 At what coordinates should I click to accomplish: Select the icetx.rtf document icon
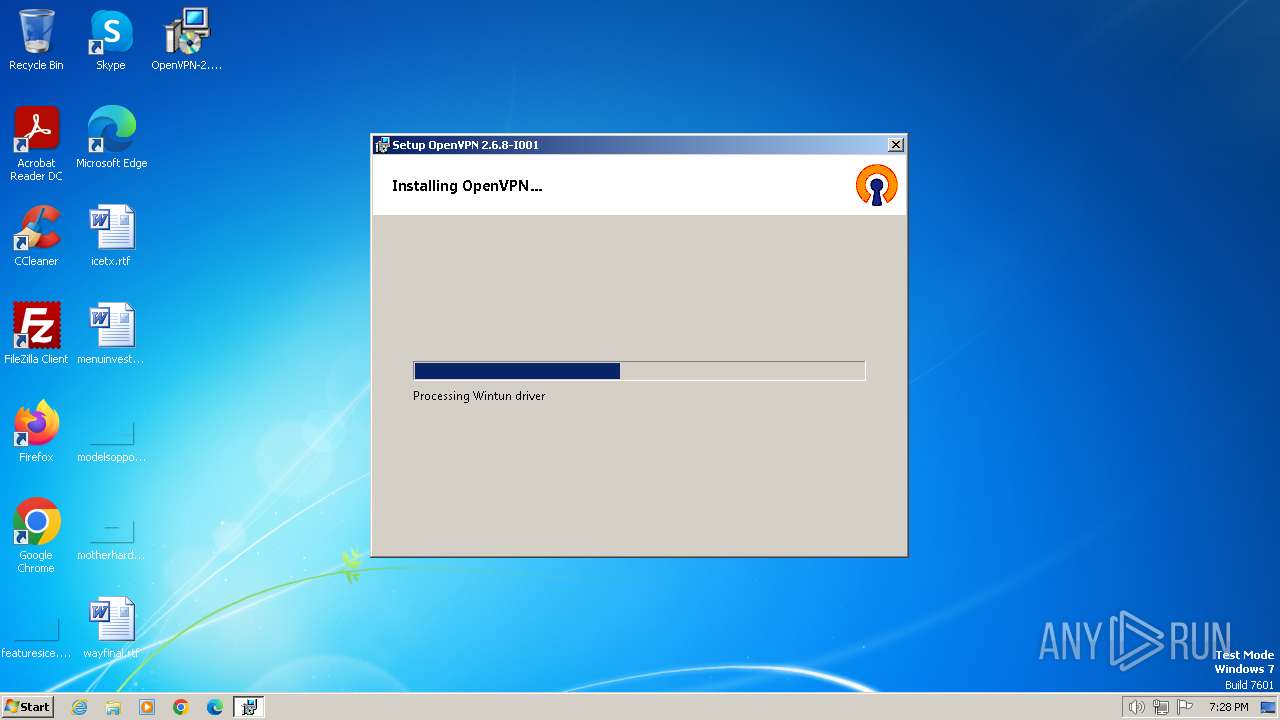click(x=111, y=236)
